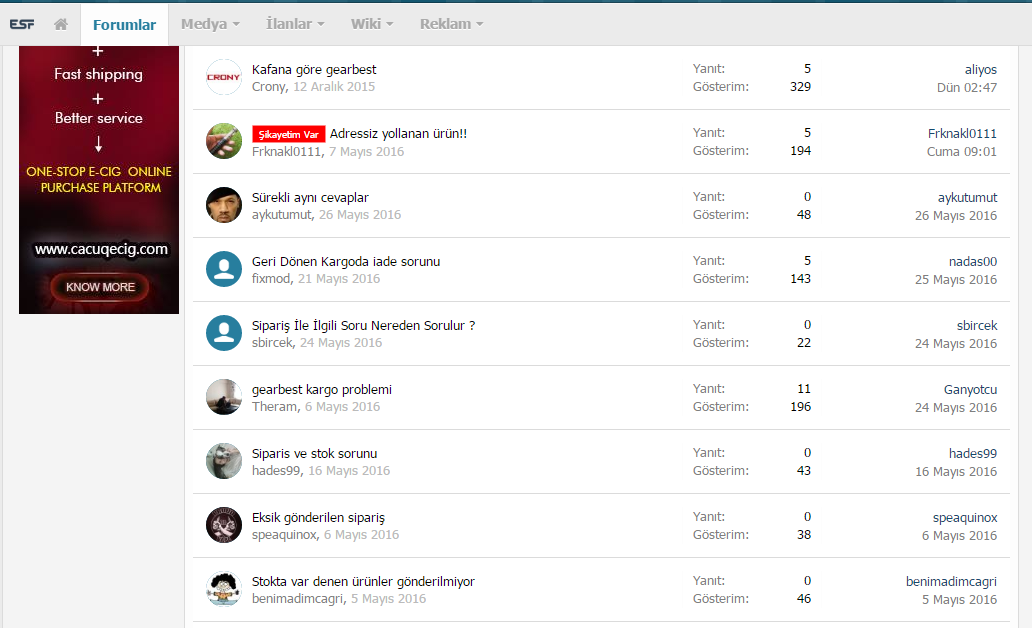This screenshot has width=1032, height=628.
Task: Click view count 329 on Kafana göre gearbest
Action: 800,87
